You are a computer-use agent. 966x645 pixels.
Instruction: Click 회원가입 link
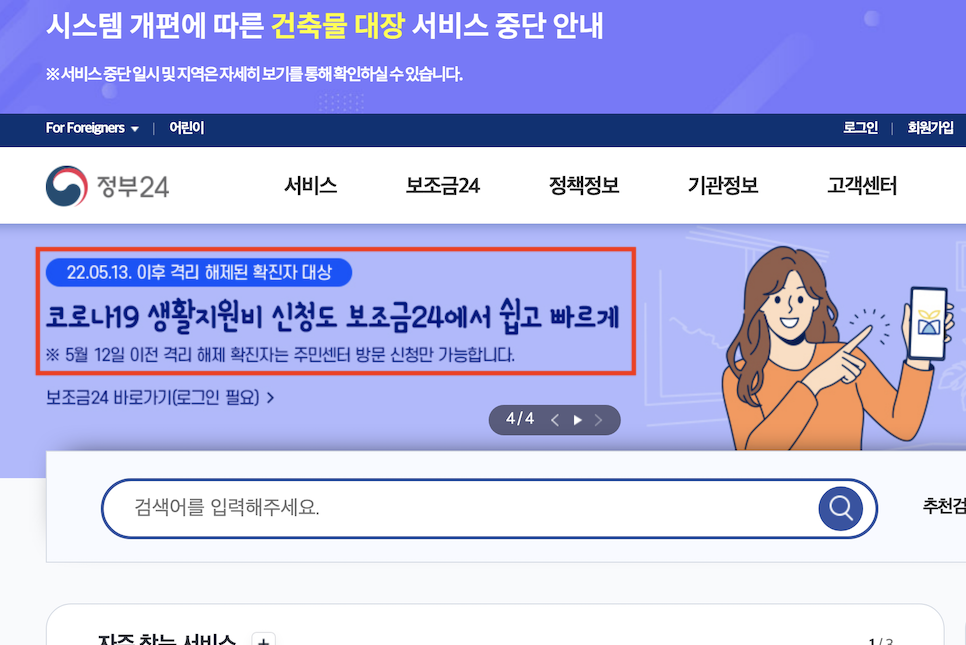[930, 128]
